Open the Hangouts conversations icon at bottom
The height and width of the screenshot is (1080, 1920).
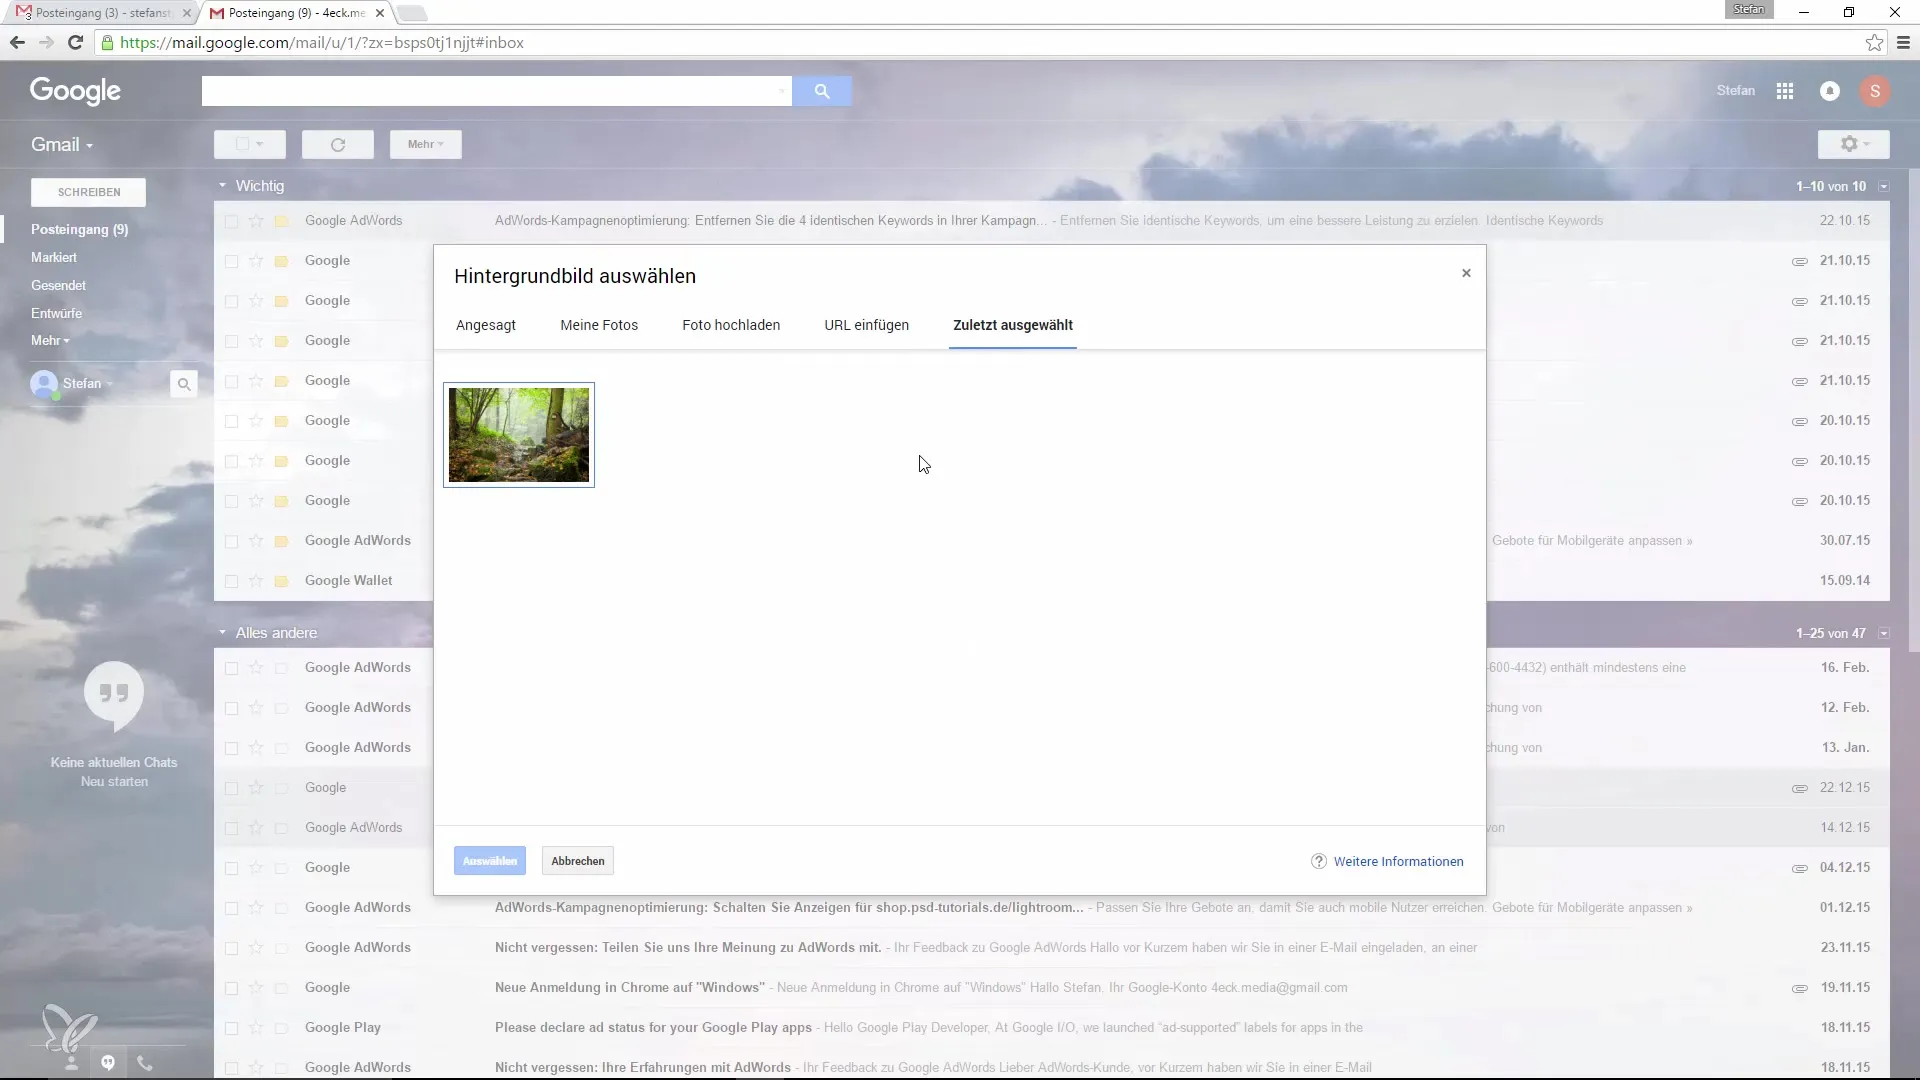click(x=108, y=1063)
